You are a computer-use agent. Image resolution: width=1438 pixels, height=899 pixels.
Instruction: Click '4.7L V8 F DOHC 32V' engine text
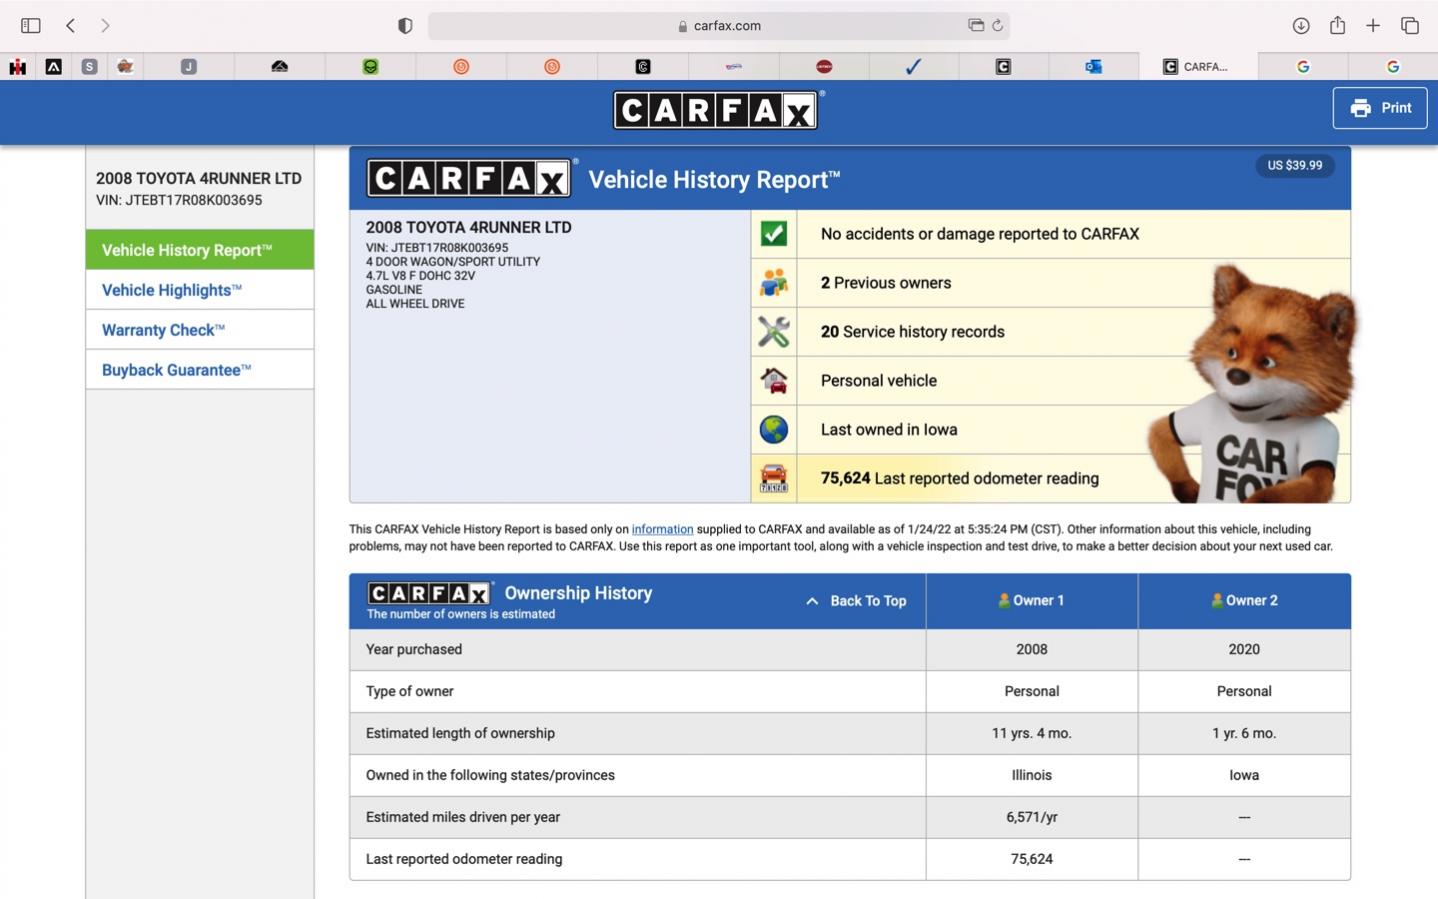coord(420,276)
